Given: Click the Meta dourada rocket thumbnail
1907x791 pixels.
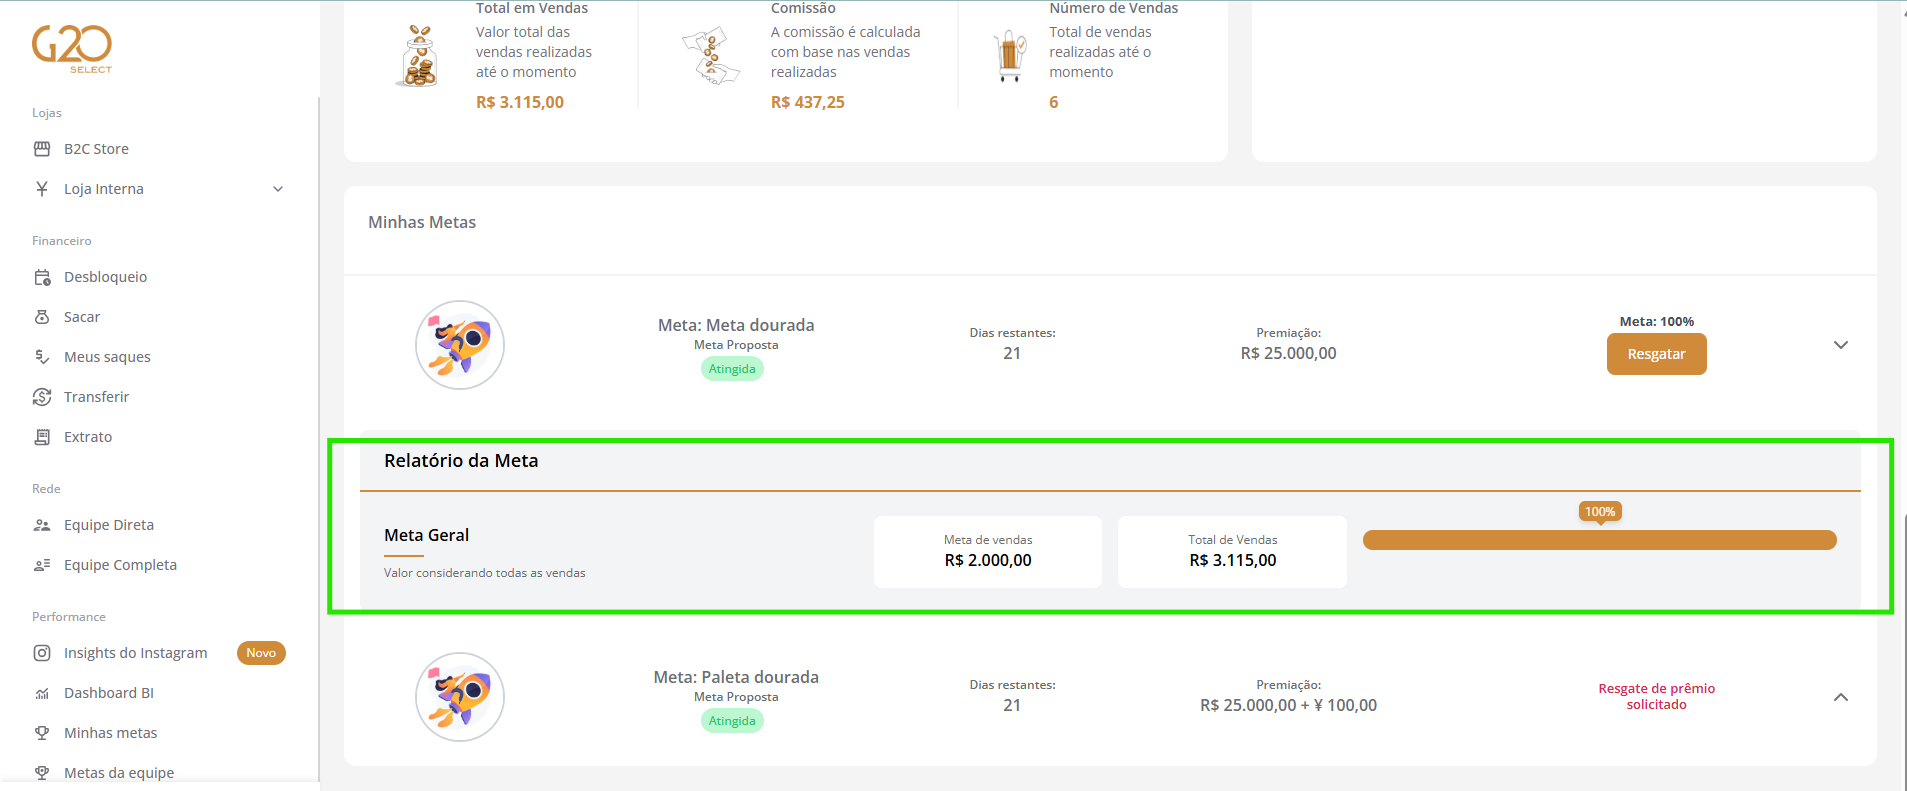Looking at the screenshot, I should click(x=460, y=345).
